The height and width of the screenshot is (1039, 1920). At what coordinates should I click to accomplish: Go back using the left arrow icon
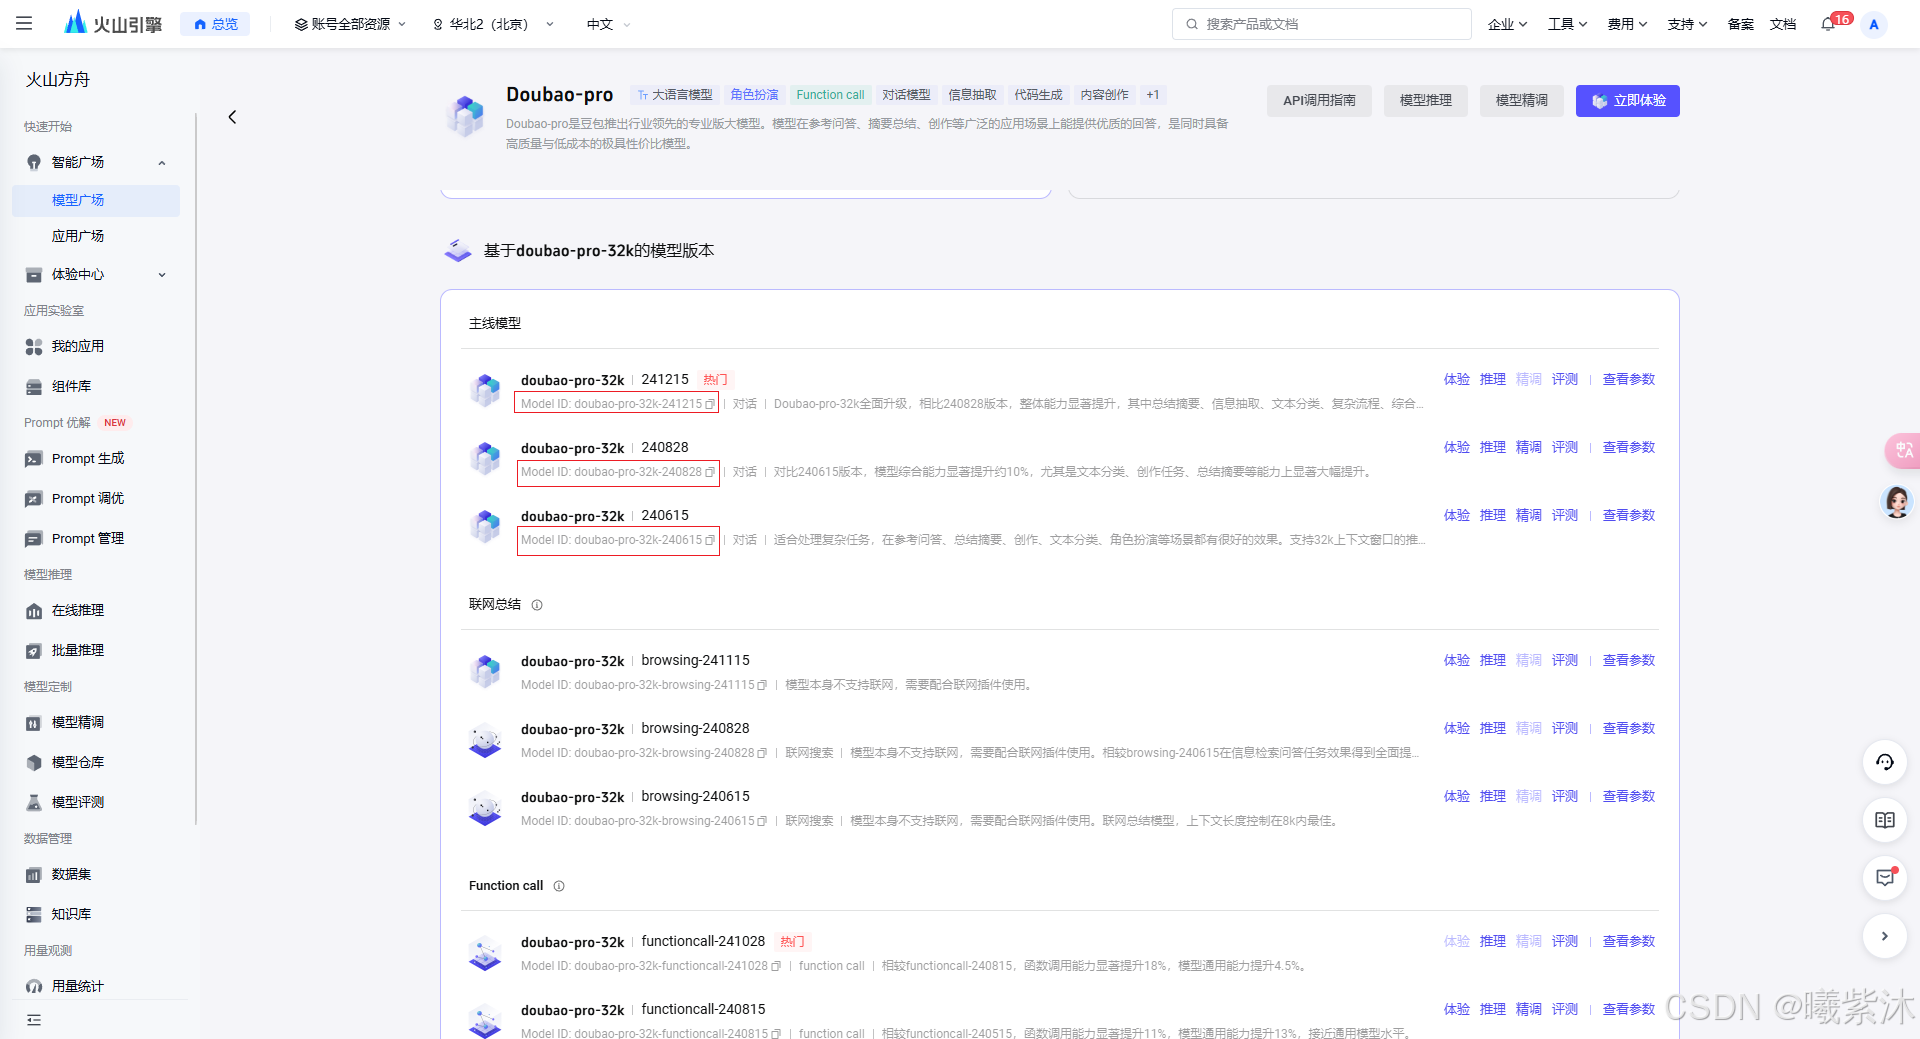pyautogui.click(x=232, y=117)
